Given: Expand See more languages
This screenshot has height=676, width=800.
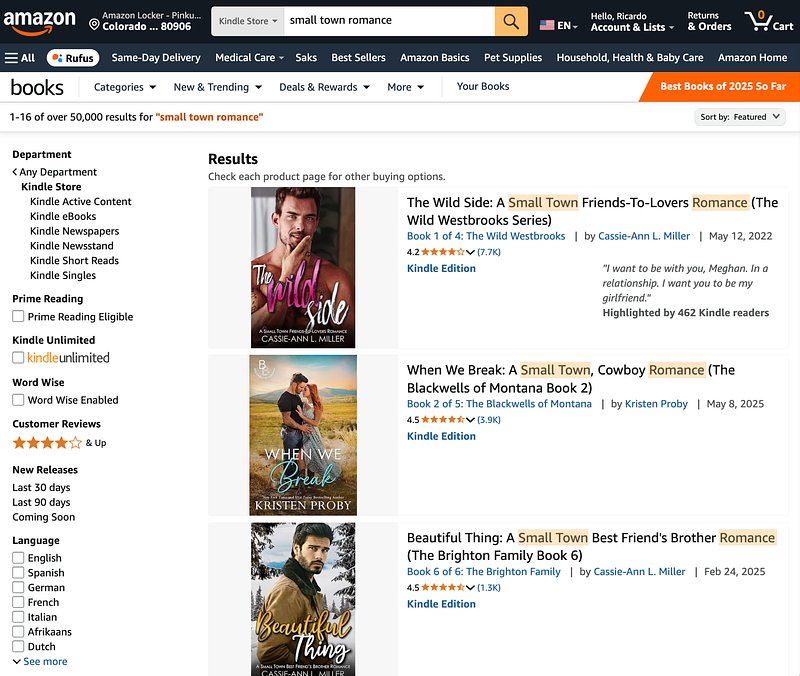Looking at the screenshot, I should tap(40, 661).
